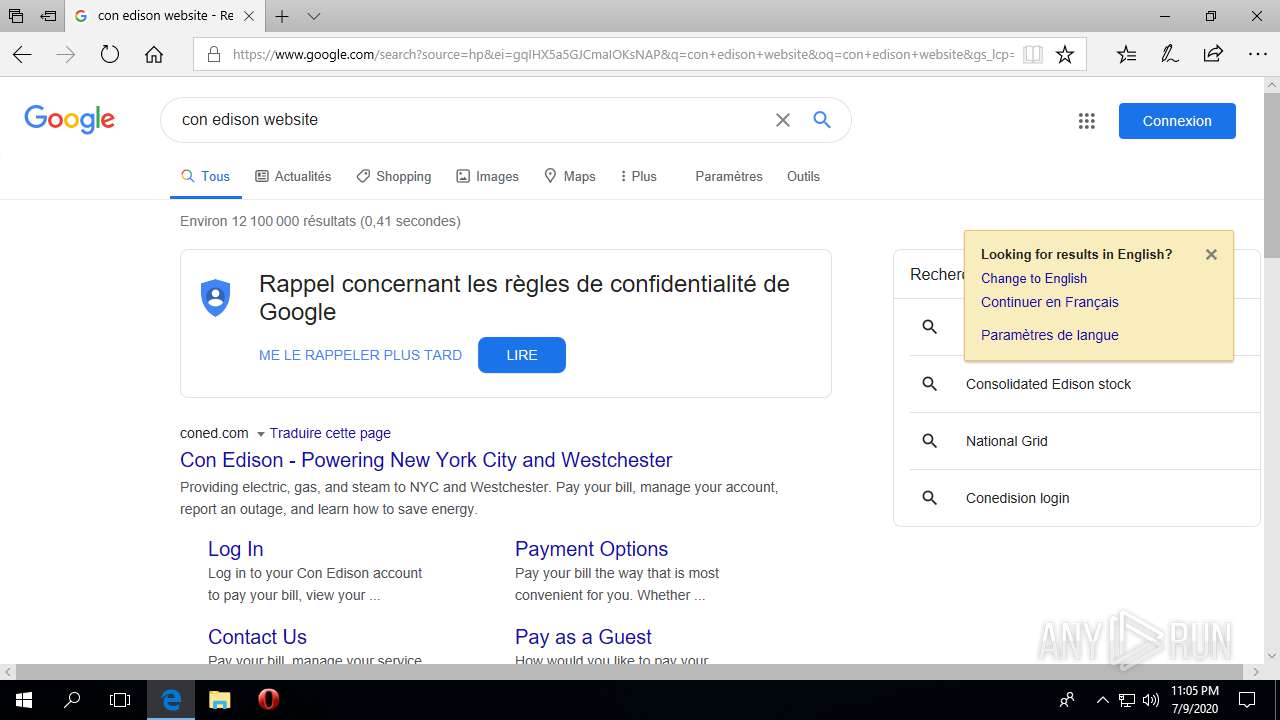Go back to the previous page
This screenshot has height=720, width=1280.
pos(22,55)
